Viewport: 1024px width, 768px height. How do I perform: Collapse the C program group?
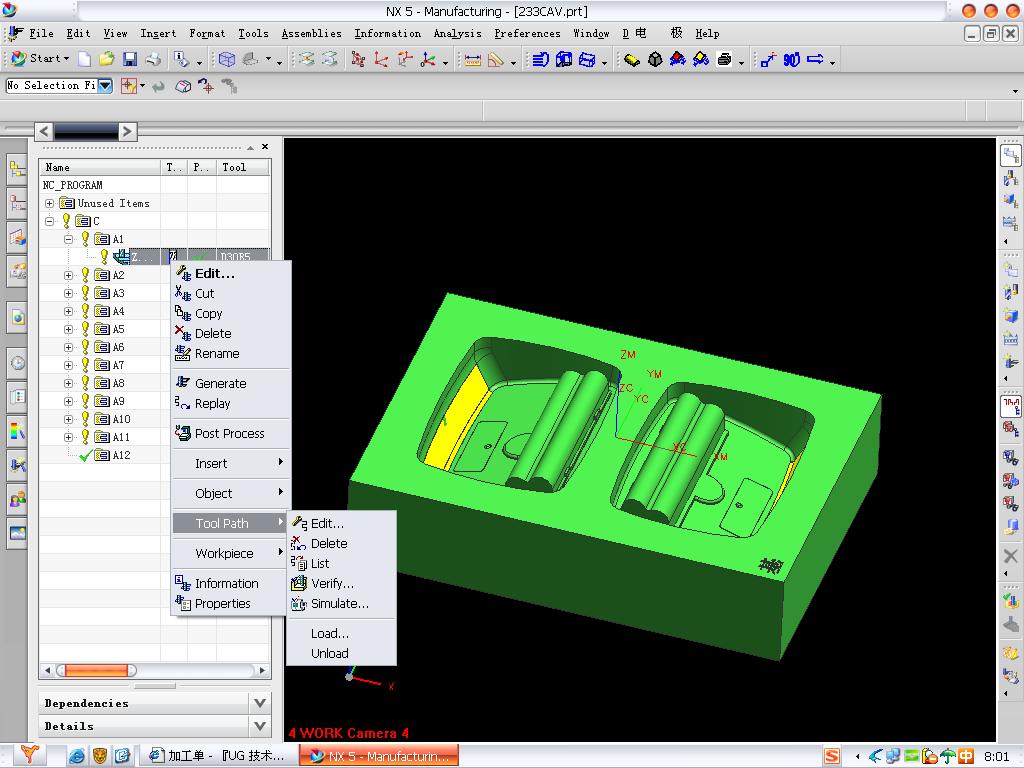coord(50,221)
